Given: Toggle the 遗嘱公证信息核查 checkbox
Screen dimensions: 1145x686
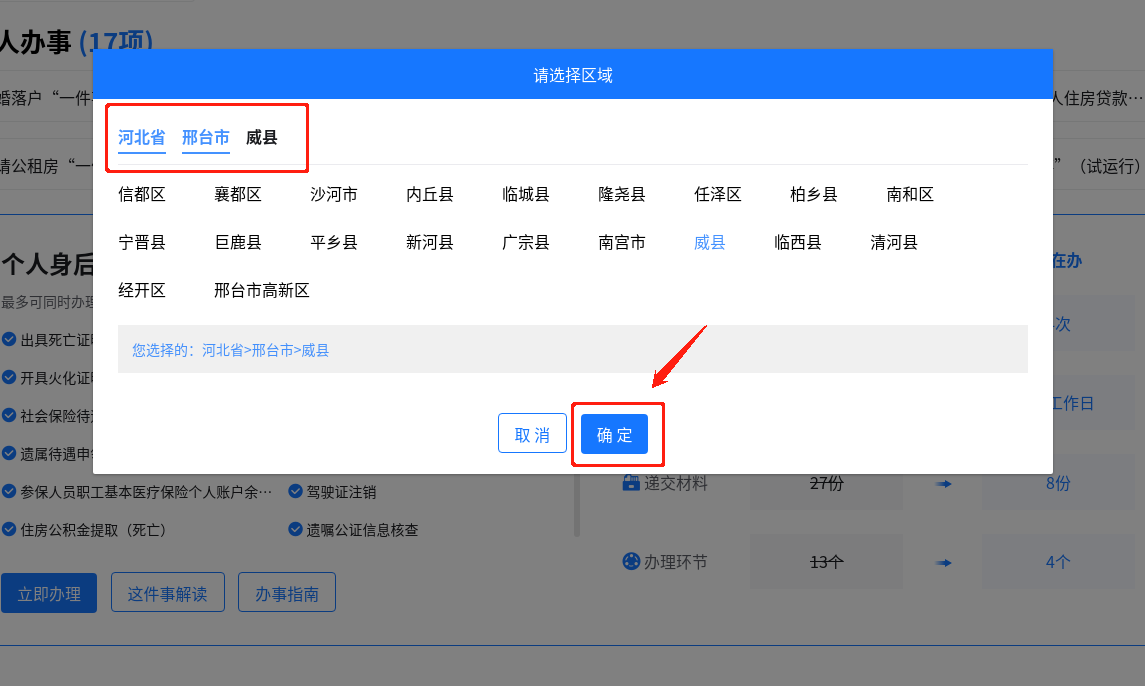Looking at the screenshot, I should (x=296, y=530).
